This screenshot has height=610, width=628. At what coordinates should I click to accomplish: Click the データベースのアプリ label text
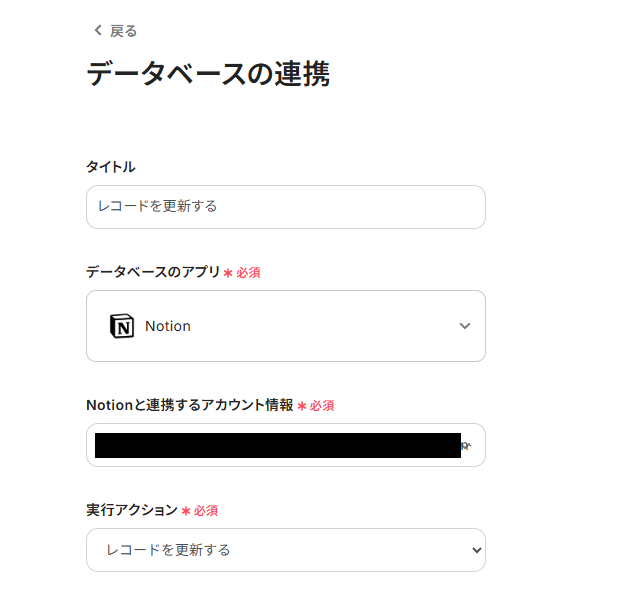153,272
